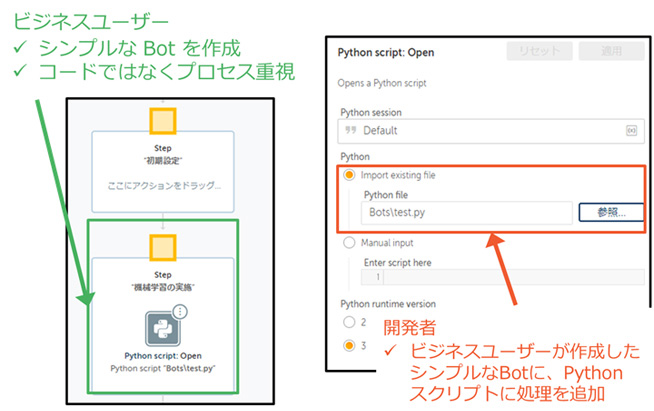
Task: Open the three-dot menu on Python action
Action: point(181,311)
